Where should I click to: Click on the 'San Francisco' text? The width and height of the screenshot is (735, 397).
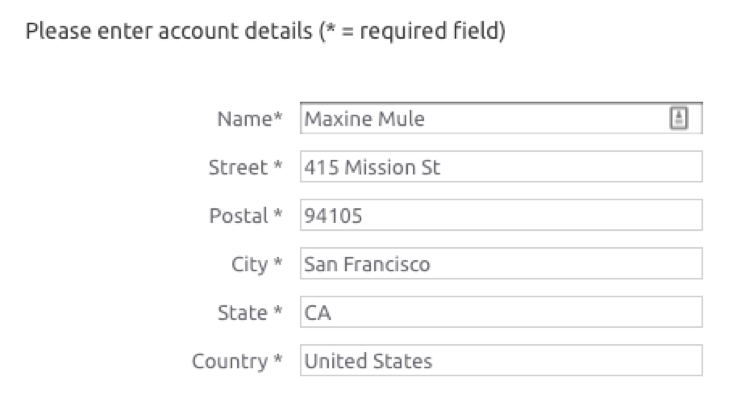coord(367,264)
